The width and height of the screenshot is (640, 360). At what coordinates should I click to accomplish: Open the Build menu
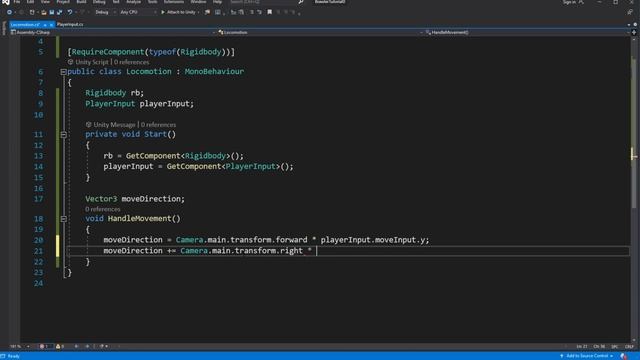(81, 2)
